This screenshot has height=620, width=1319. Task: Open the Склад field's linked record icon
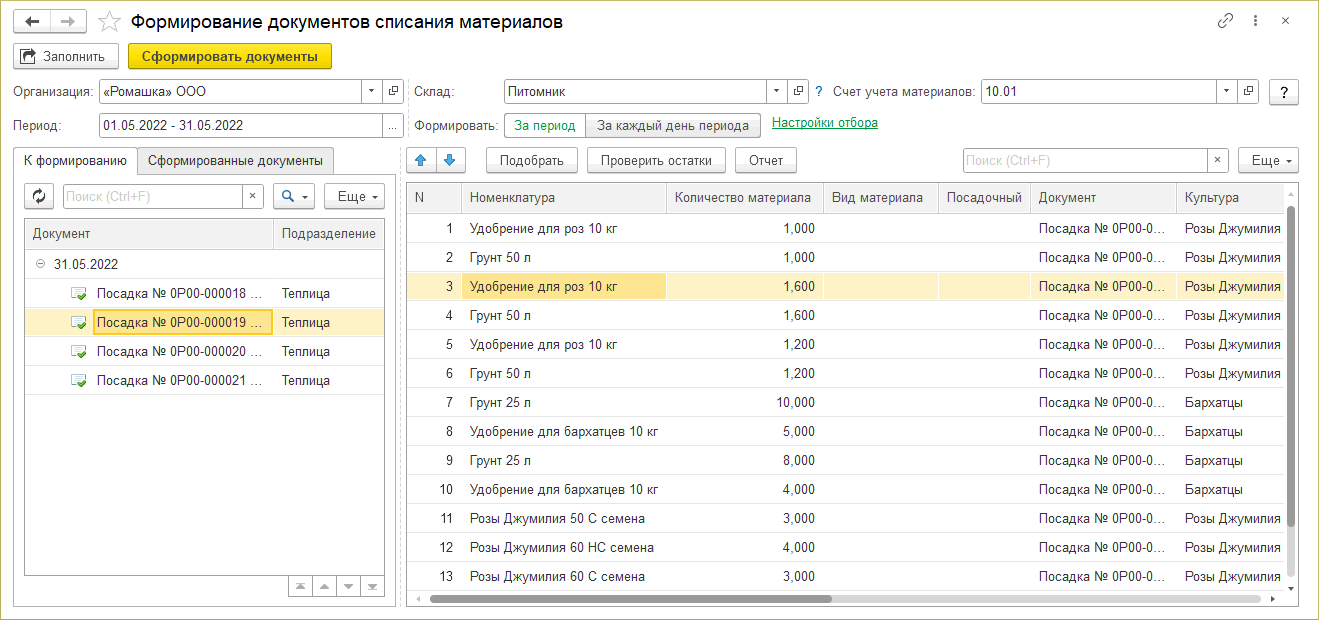pos(797,91)
